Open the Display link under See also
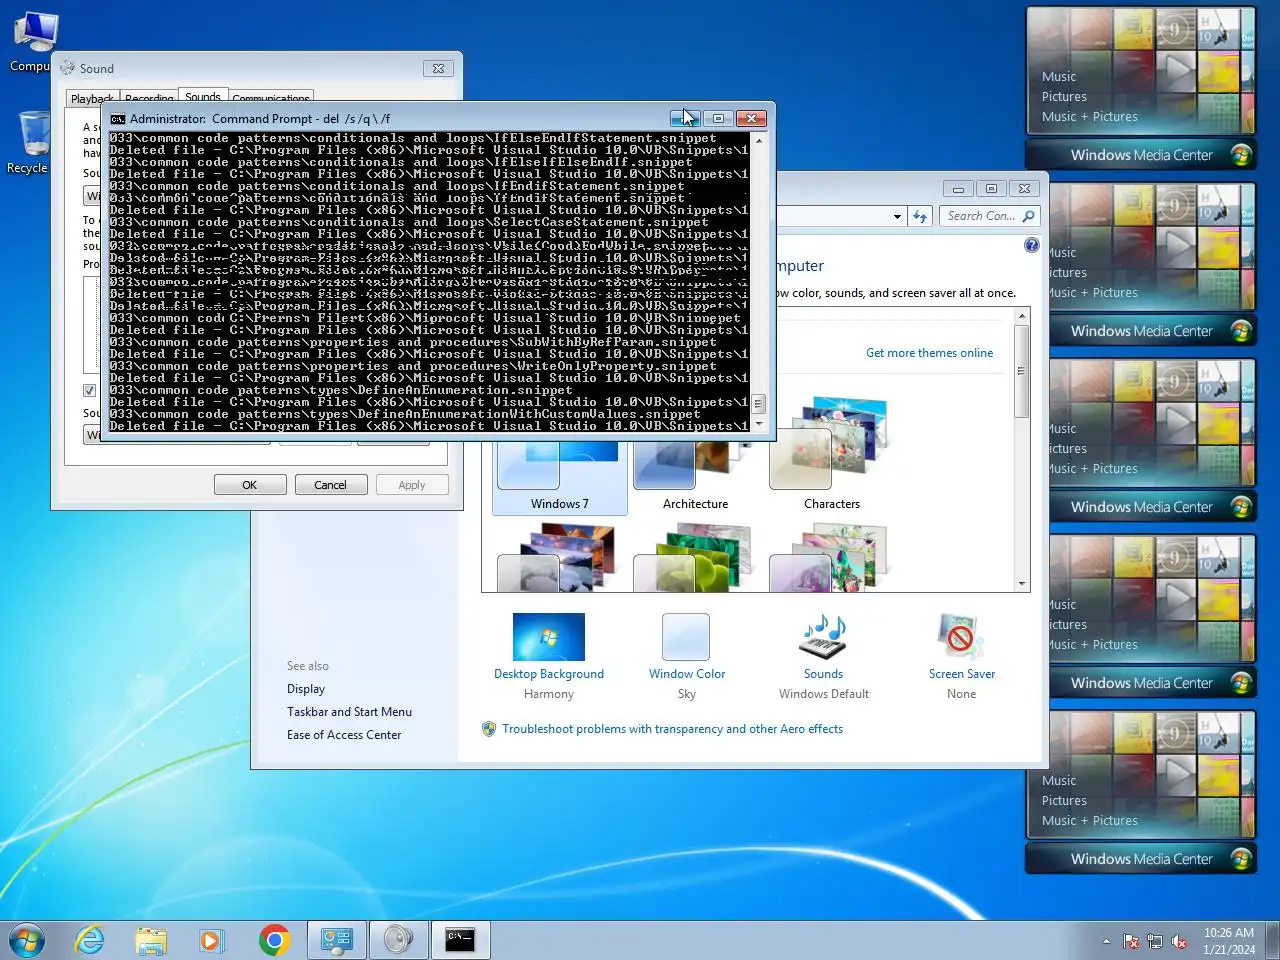The height and width of the screenshot is (960, 1280). [x=306, y=689]
